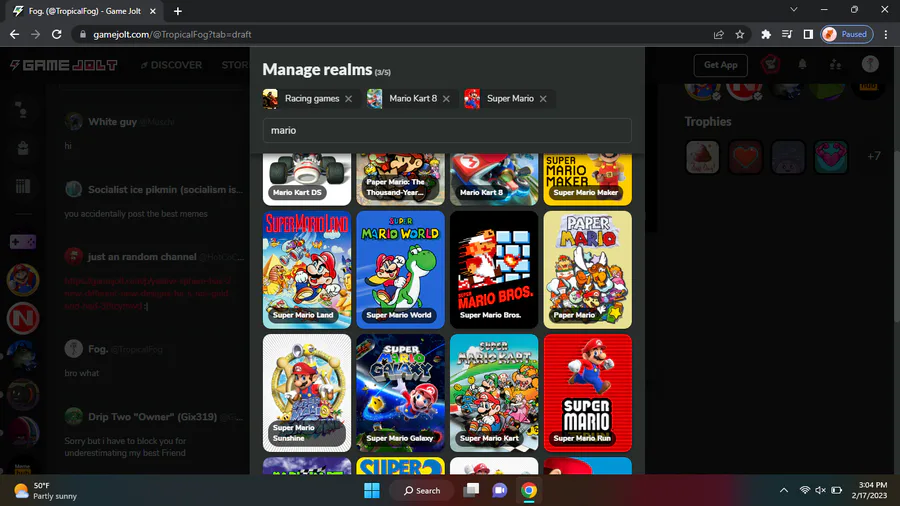Click the Get App button
This screenshot has width=900, height=506.
tap(720, 65)
